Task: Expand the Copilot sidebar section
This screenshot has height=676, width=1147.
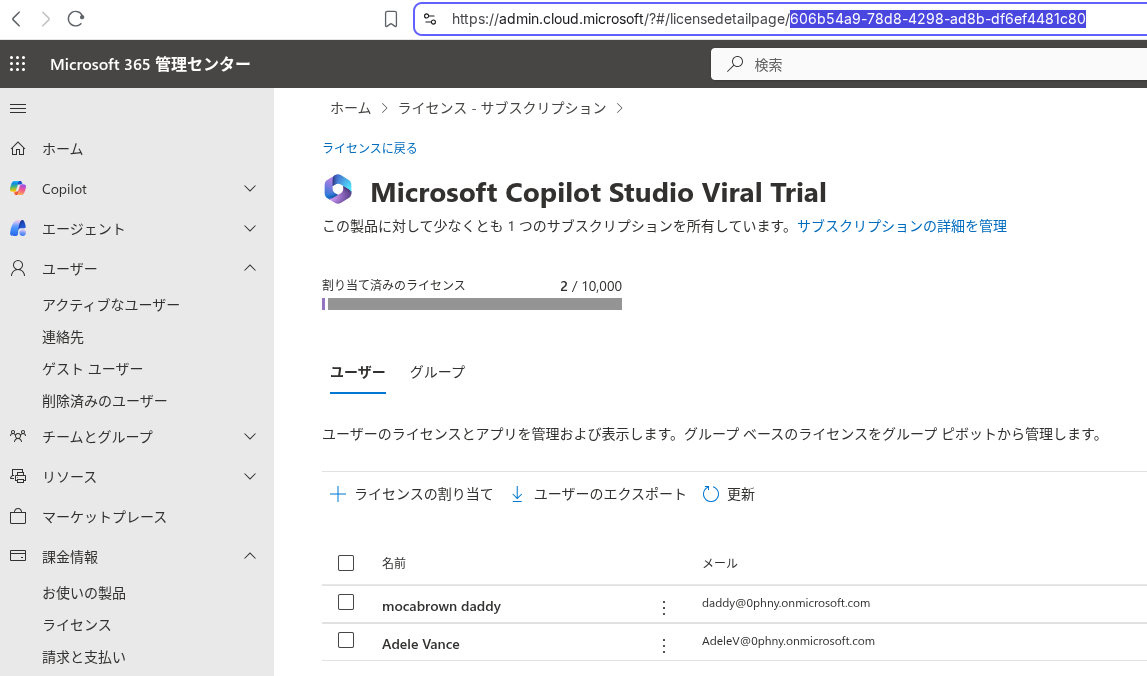Action: 250,189
